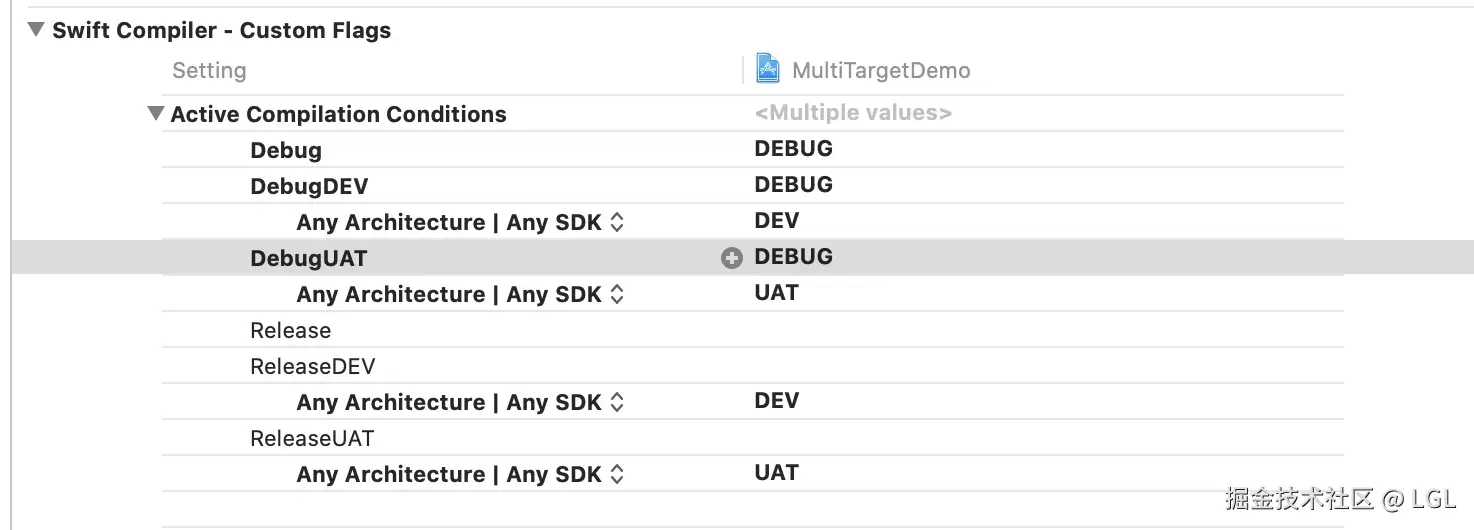This screenshot has width=1474, height=530.
Task: Click the DEBUG value for Debug configuration
Action: click(793, 149)
